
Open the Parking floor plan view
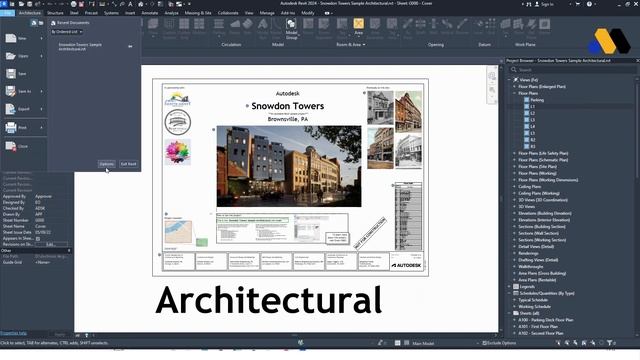[537, 100]
